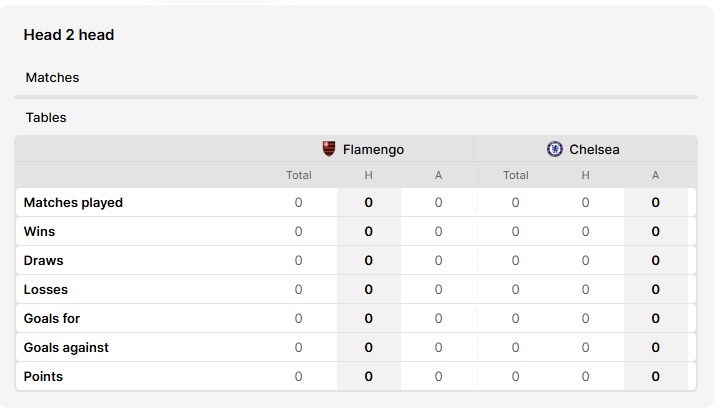Click the Head 2 head heading
Viewport: 718px width, 414px height.
[69, 35]
